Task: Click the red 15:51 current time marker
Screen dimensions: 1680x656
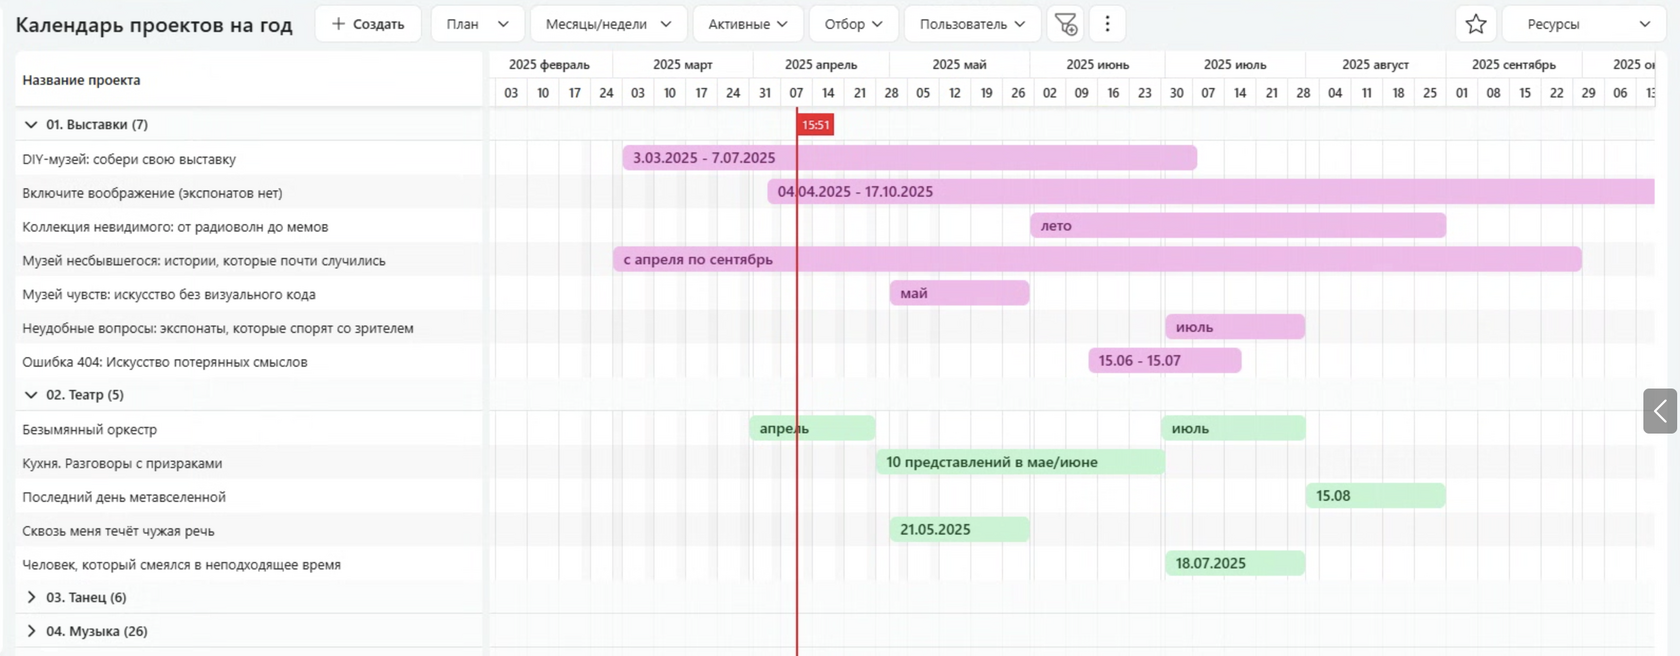Action: pos(815,125)
